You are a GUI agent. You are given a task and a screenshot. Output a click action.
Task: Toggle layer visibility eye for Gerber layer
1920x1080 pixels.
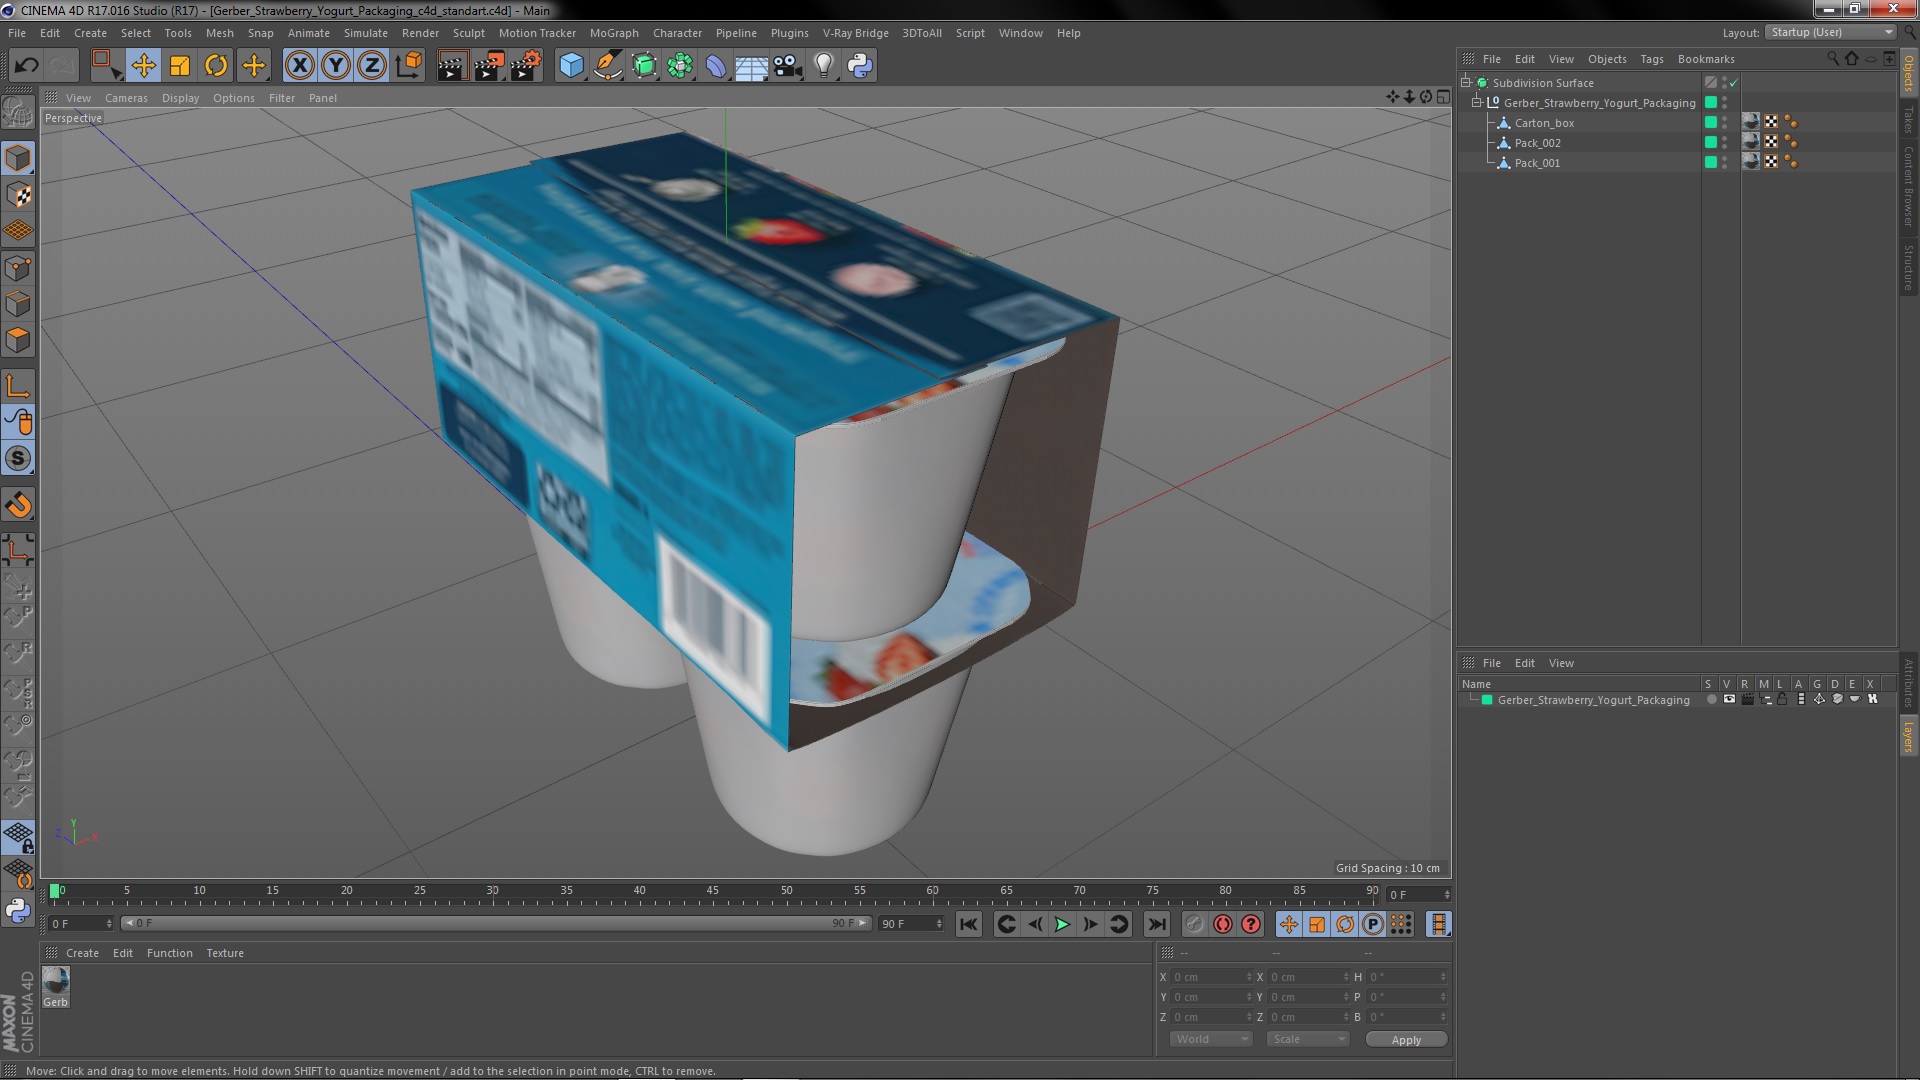click(x=1729, y=700)
